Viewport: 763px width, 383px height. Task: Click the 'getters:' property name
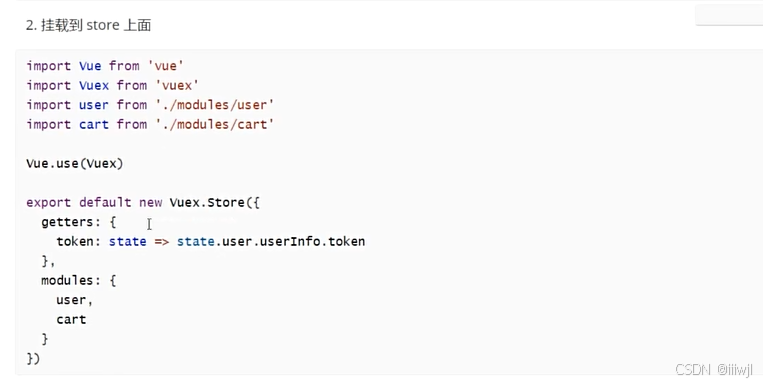[x=71, y=222]
